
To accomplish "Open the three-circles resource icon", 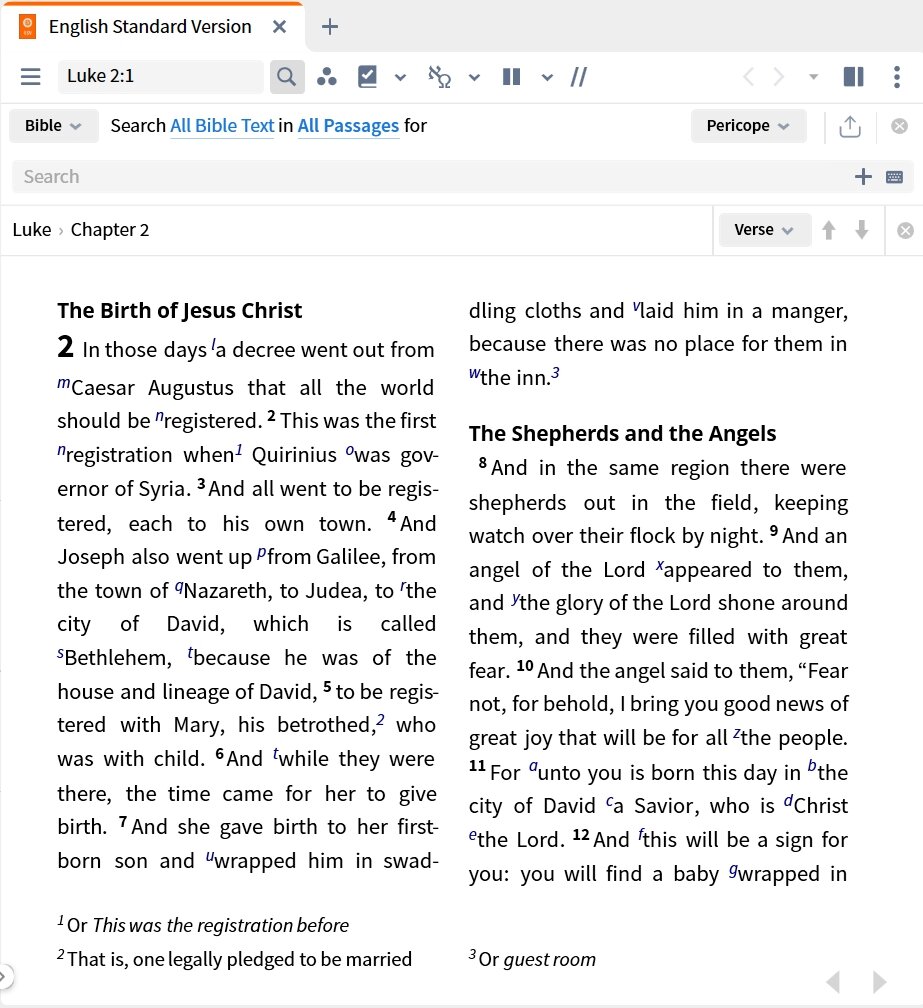I will click(327, 76).
